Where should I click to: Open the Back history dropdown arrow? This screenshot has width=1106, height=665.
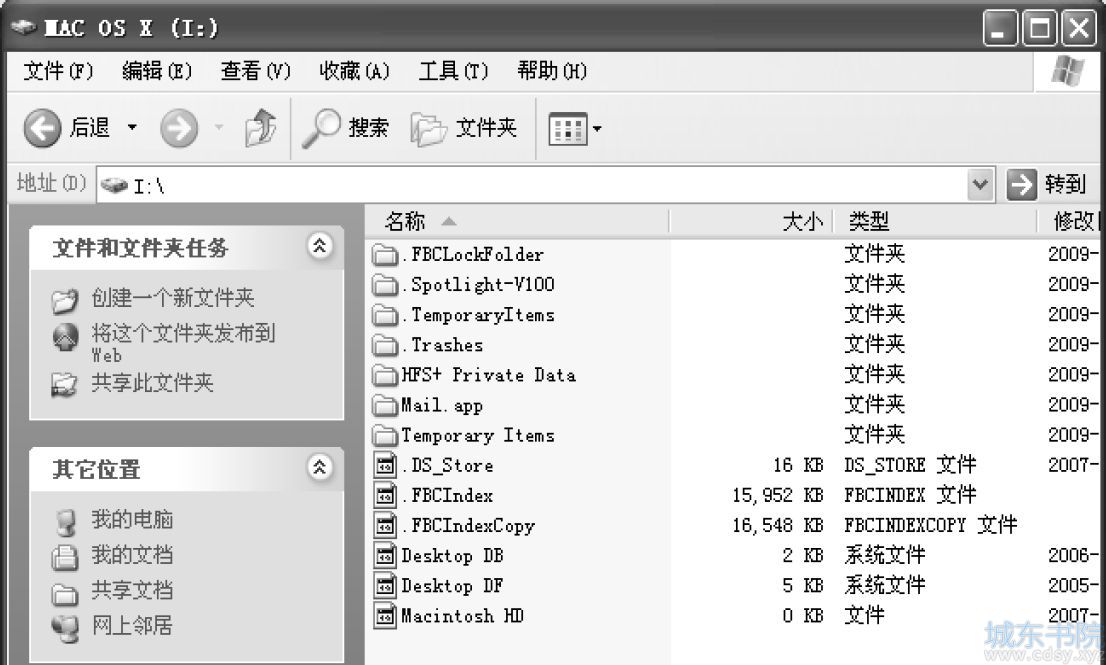132,128
